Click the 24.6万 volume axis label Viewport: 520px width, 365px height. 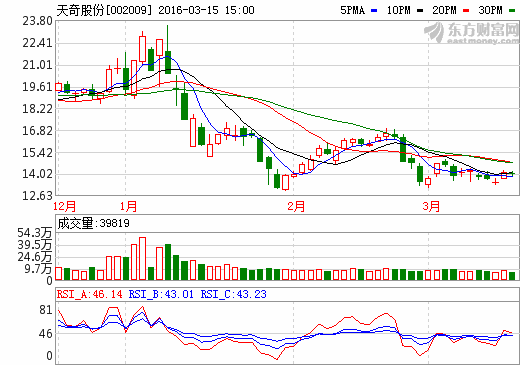click(x=35, y=257)
